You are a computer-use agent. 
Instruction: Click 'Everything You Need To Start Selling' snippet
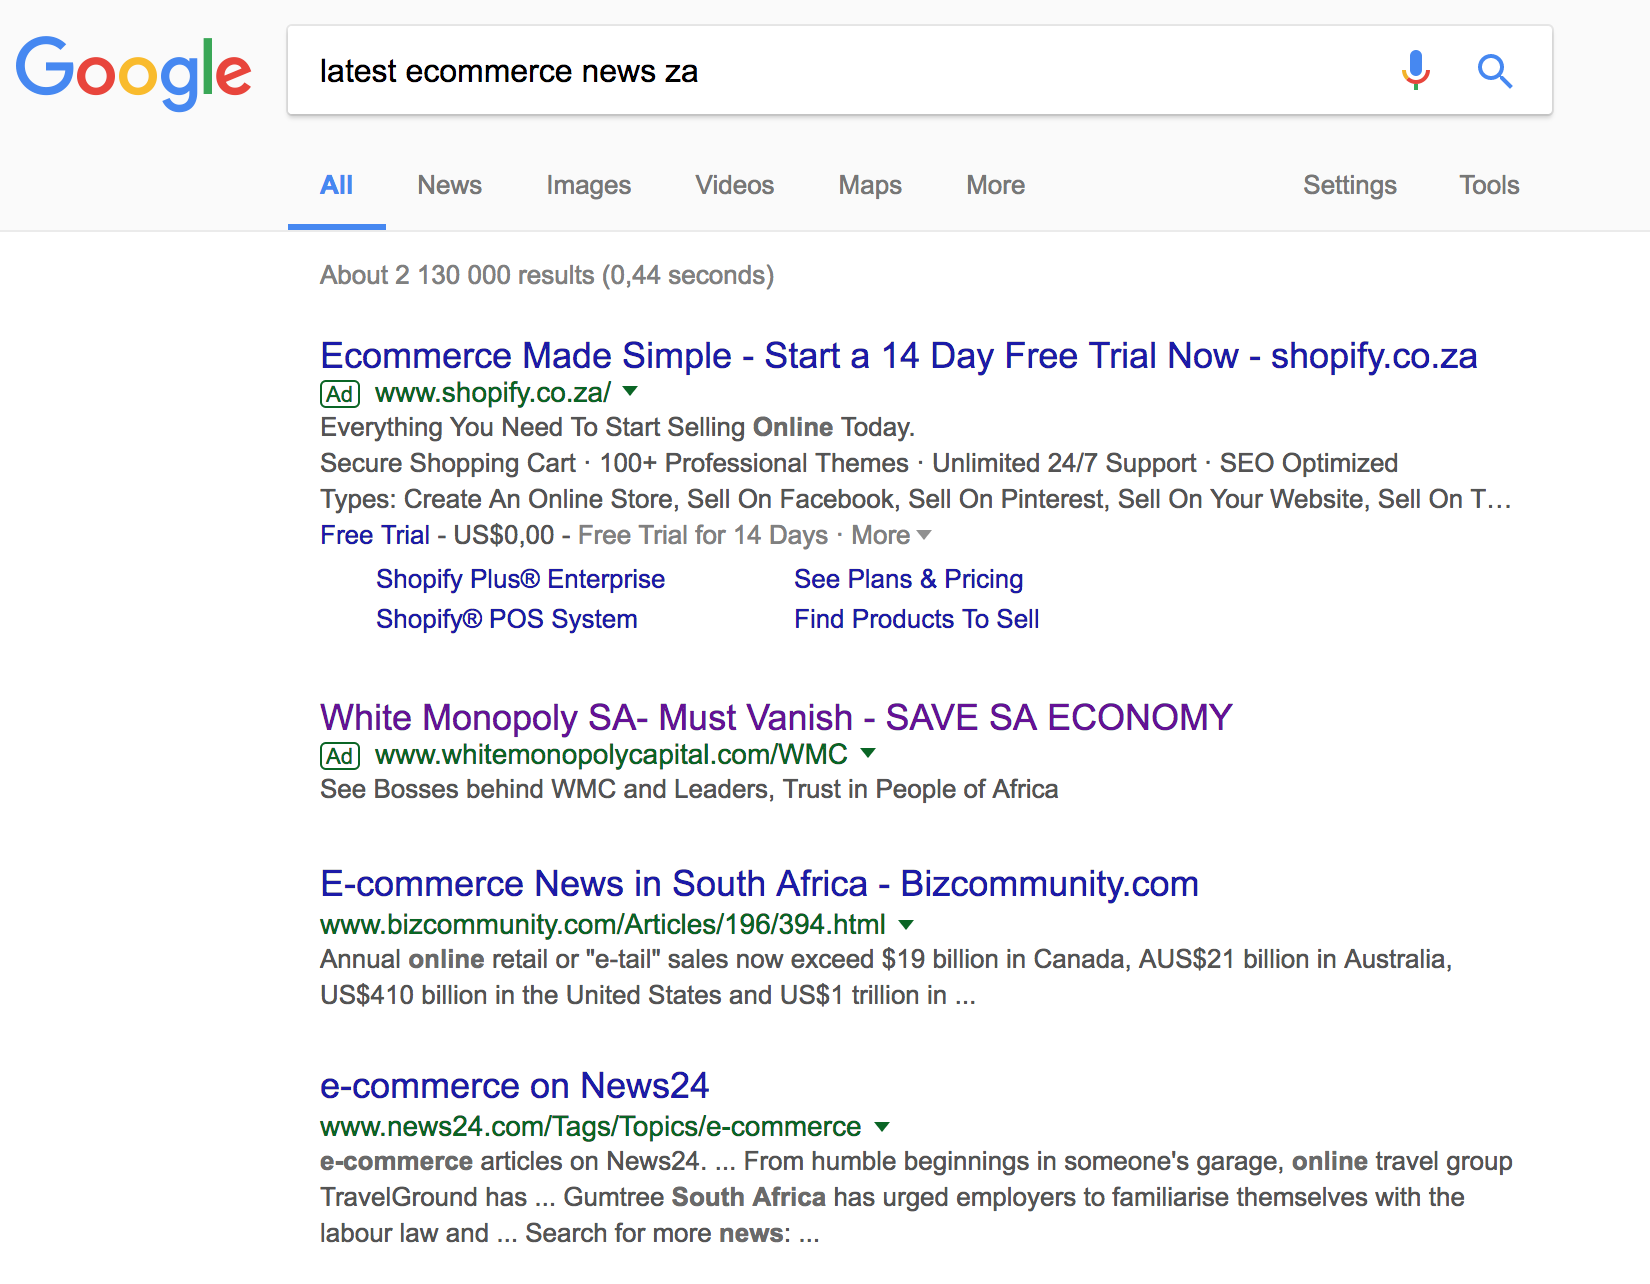click(x=617, y=427)
